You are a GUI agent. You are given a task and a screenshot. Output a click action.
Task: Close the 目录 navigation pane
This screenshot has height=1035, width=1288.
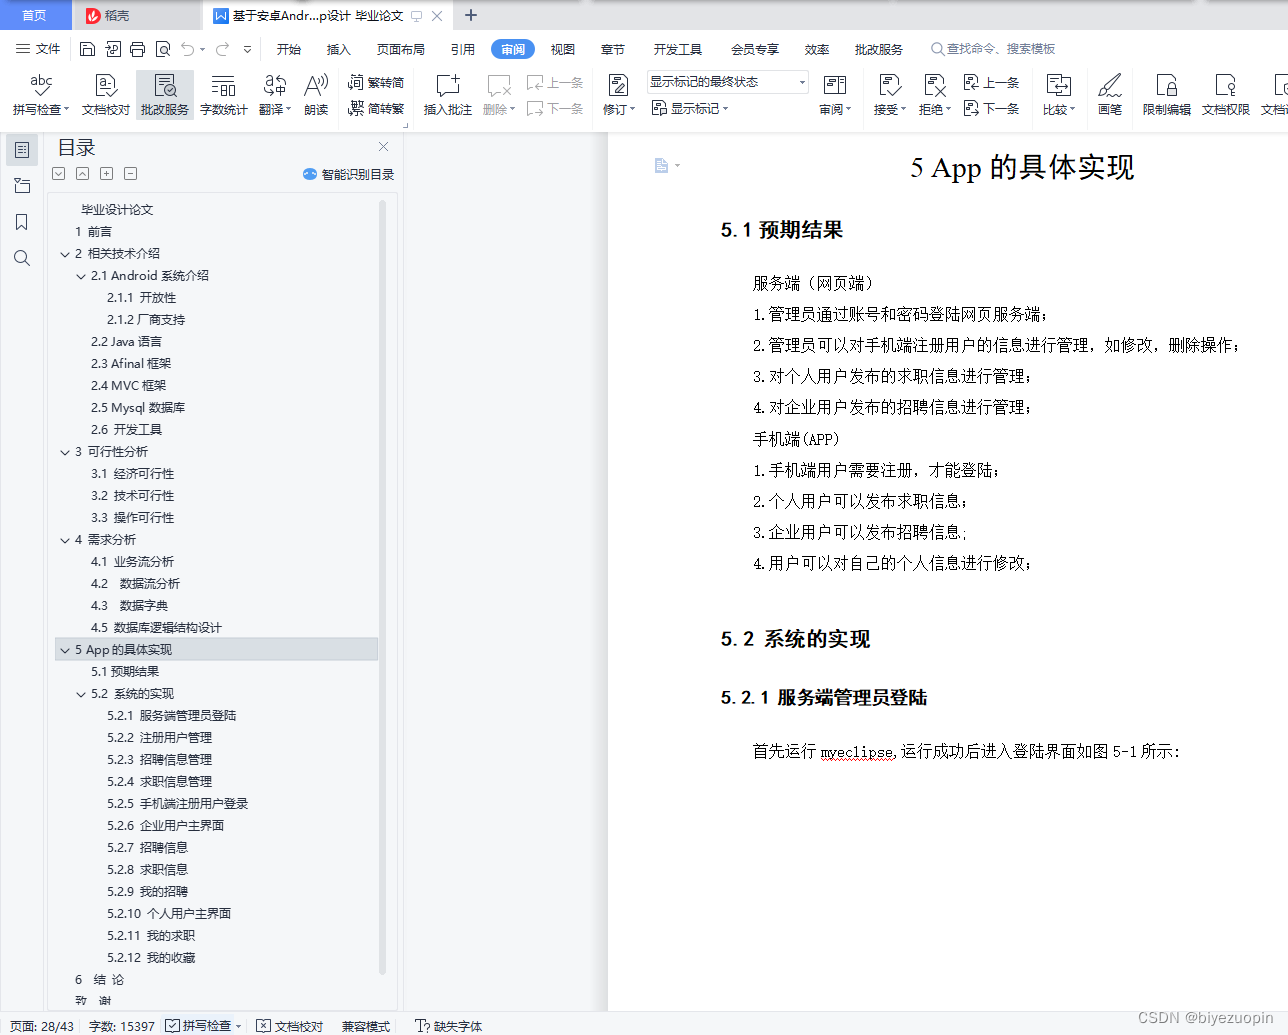click(x=383, y=147)
